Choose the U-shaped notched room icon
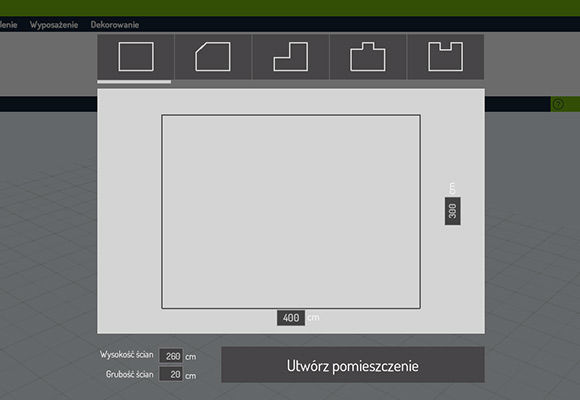 tap(445, 57)
